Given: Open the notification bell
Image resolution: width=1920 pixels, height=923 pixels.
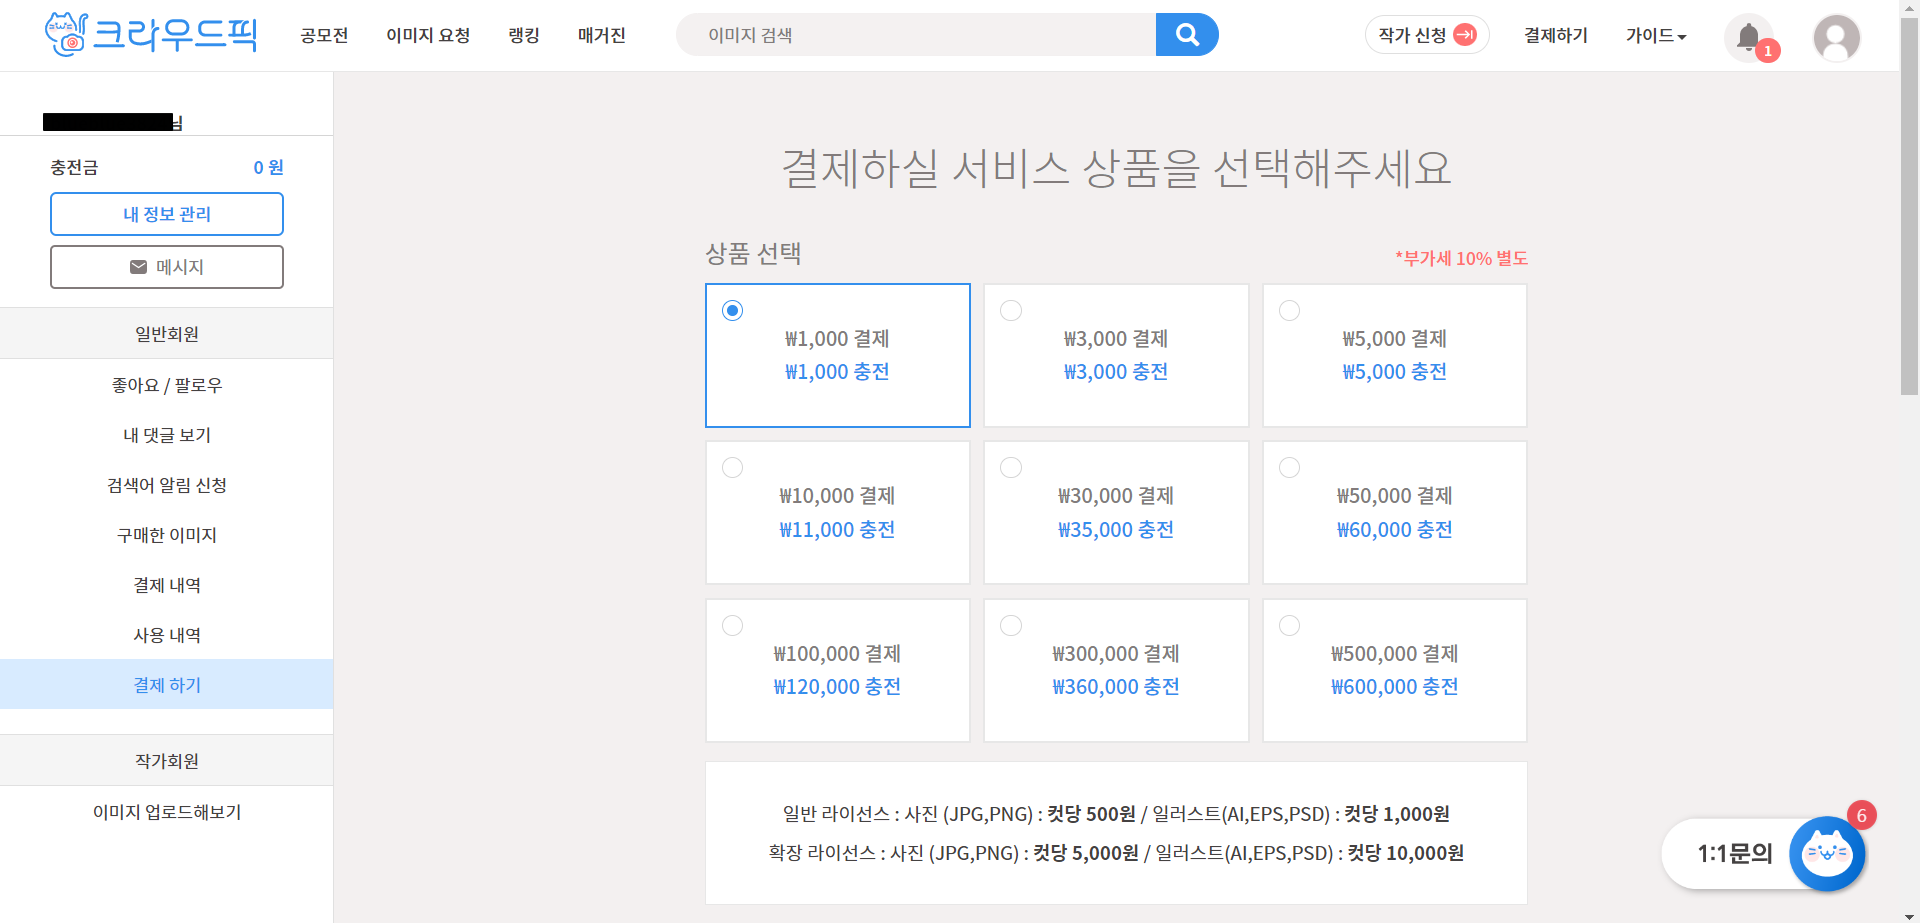Looking at the screenshot, I should 1748,36.
